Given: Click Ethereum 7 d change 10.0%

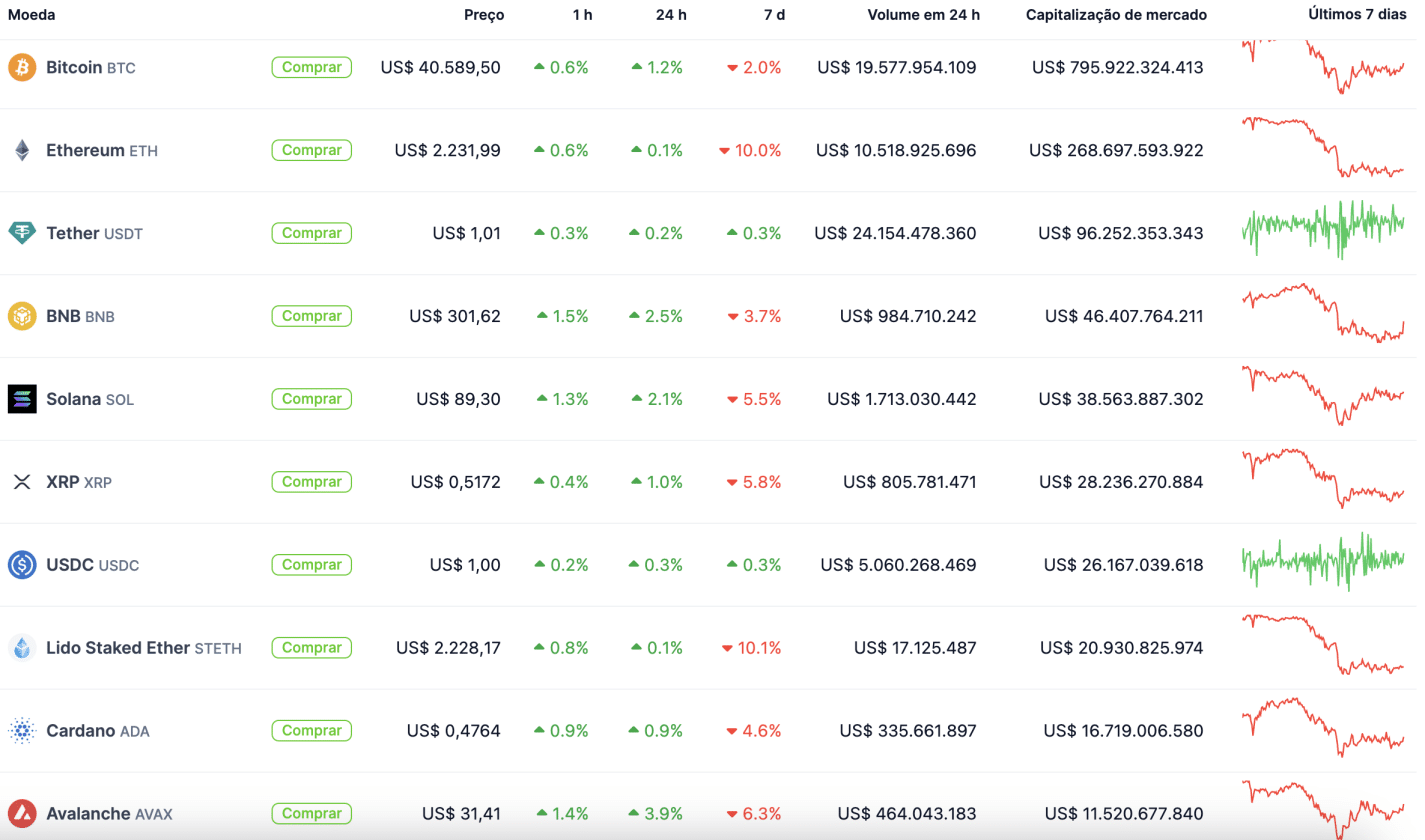Looking at the screenshot, I should tap(750, 150).
